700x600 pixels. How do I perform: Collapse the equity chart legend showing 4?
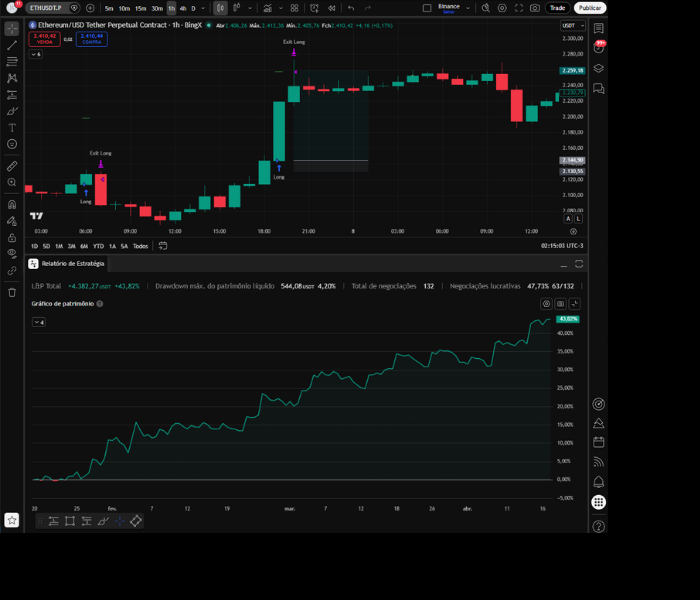coord(39,322)
